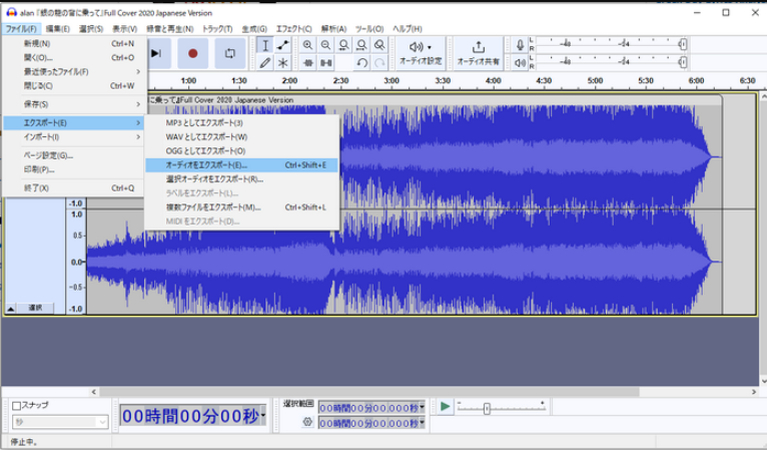Select the I-beam Selection tool
This screenshot has width=767, height=450.
click(x=265, y=45)
